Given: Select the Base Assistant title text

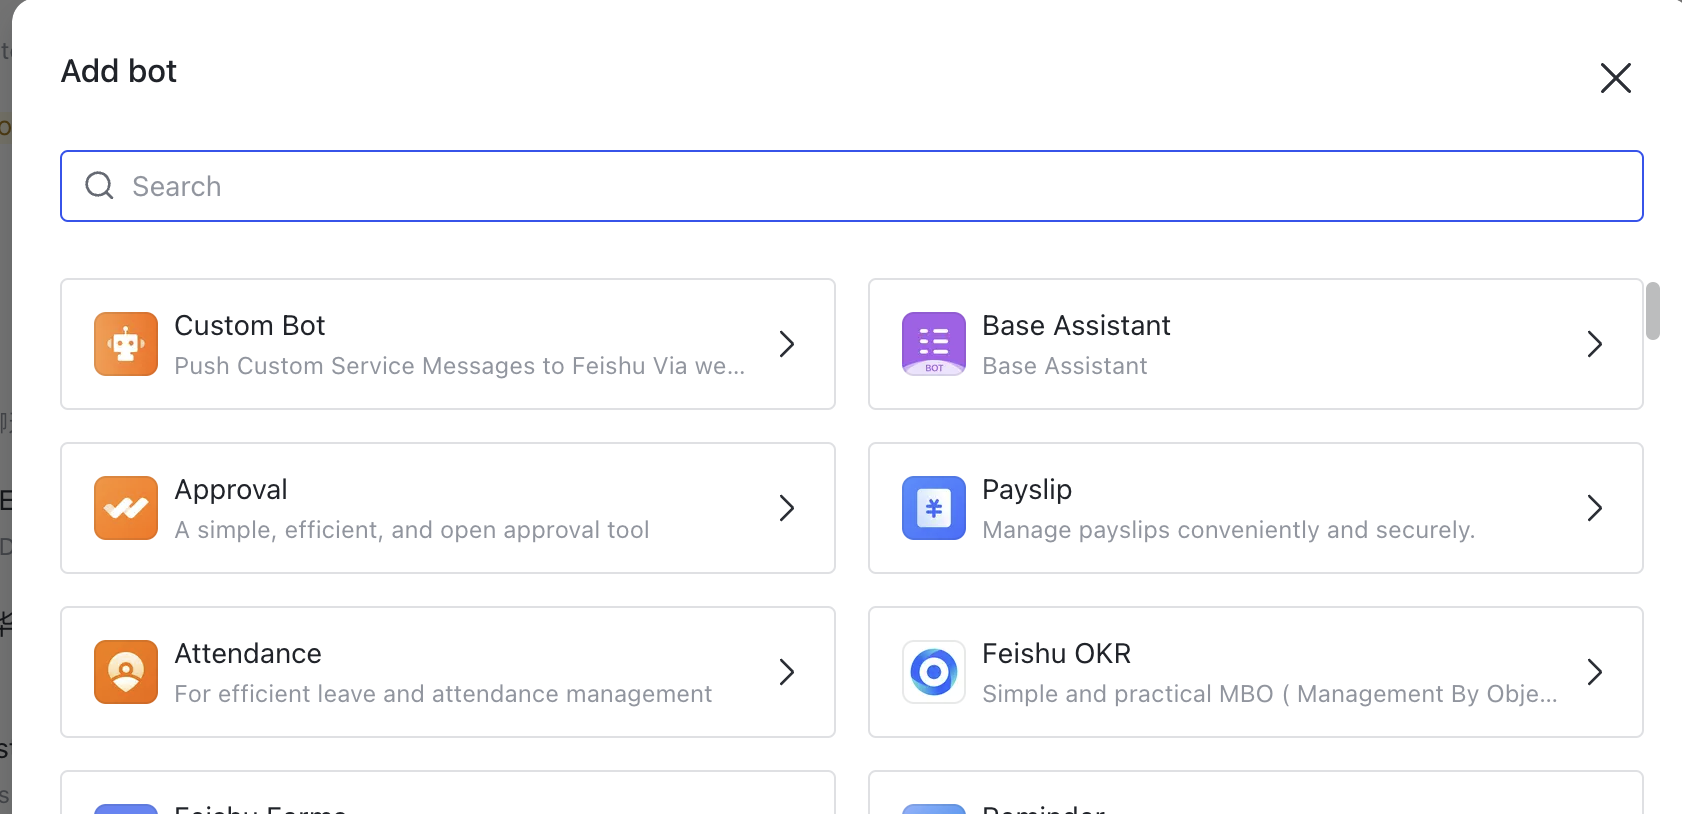Looking at the screenshot, I should (1076, 325).
